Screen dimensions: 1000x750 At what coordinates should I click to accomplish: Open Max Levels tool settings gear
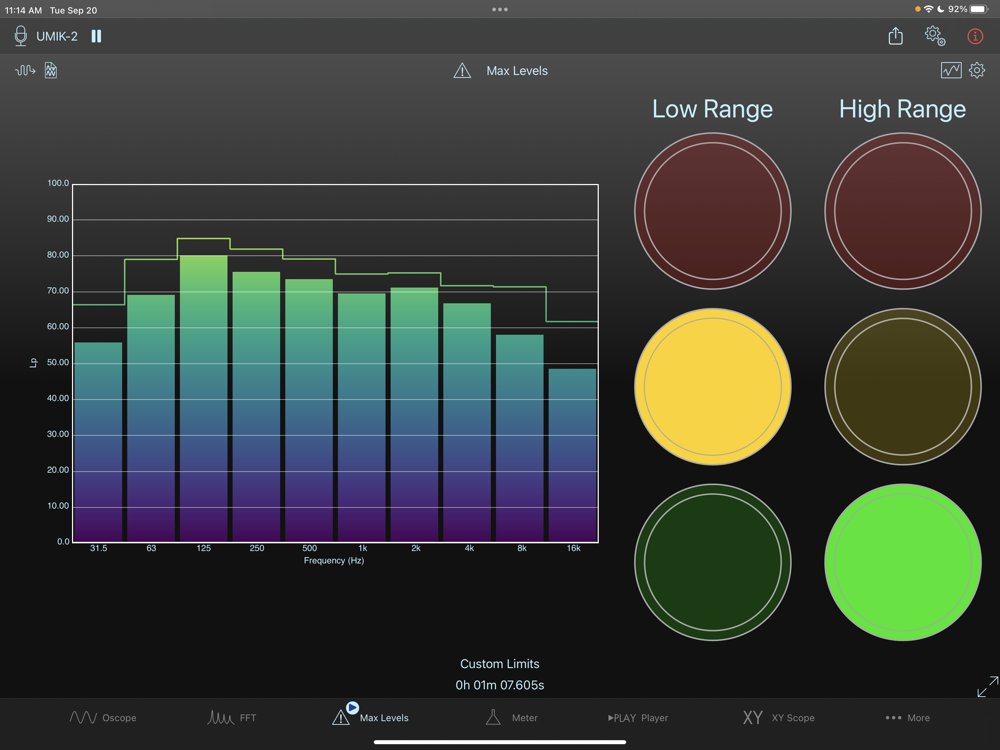pyautogui.click(x=977, y=70)
